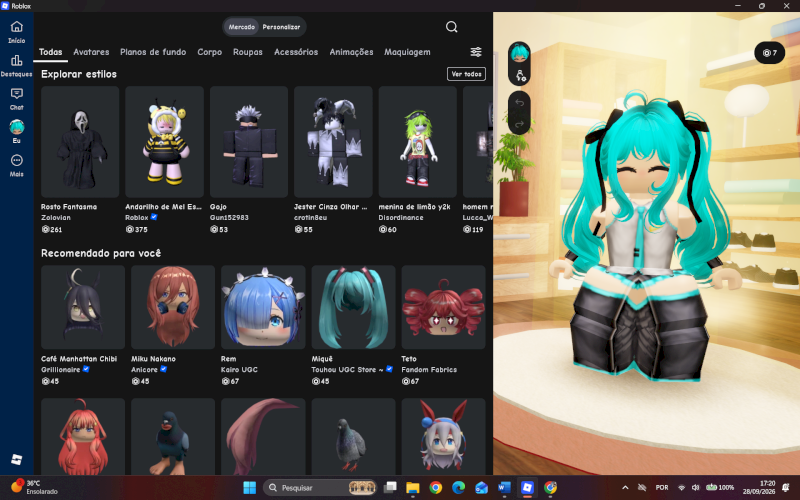Open the menina de limão y2k style
The height and width of the screenshot is (500, 800).
[417, 142]
